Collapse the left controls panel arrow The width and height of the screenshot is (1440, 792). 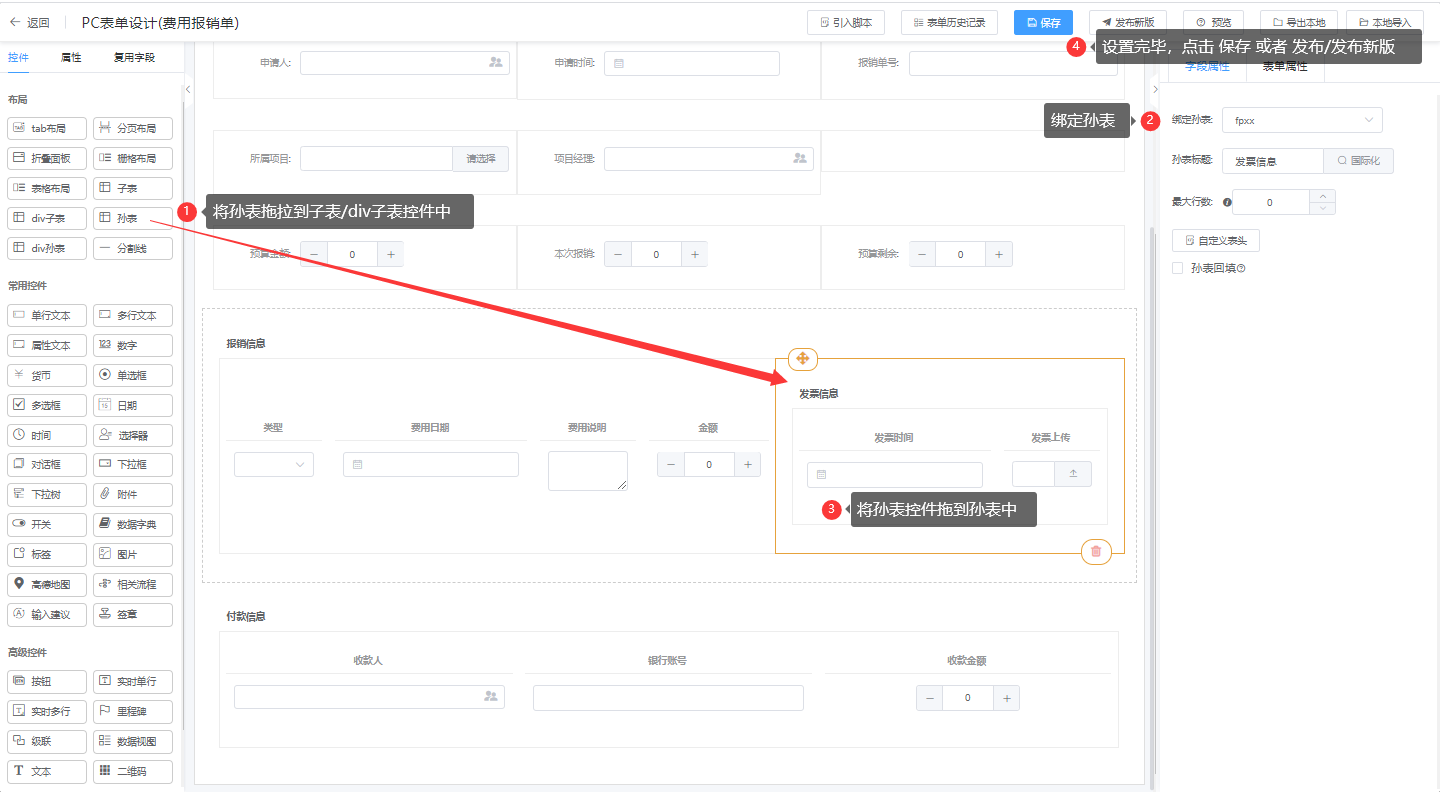pyautogui.click(x=188, y=90)
